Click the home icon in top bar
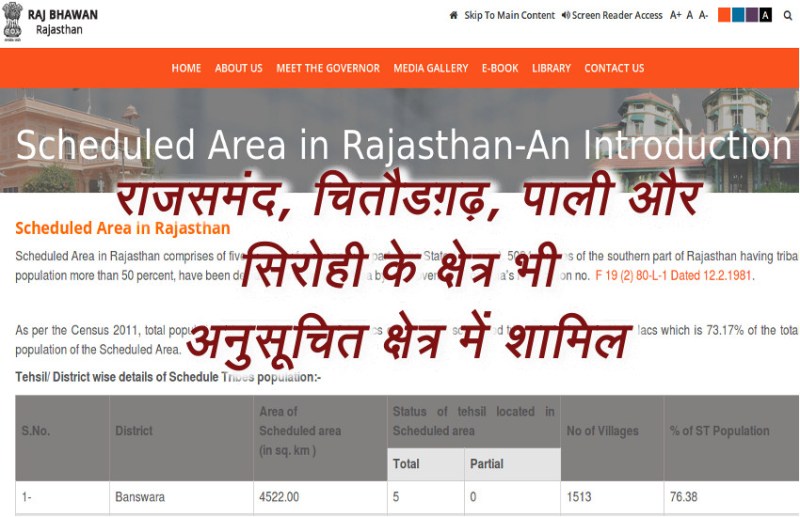This screenshot has width=800, height=517. (454, 16)
